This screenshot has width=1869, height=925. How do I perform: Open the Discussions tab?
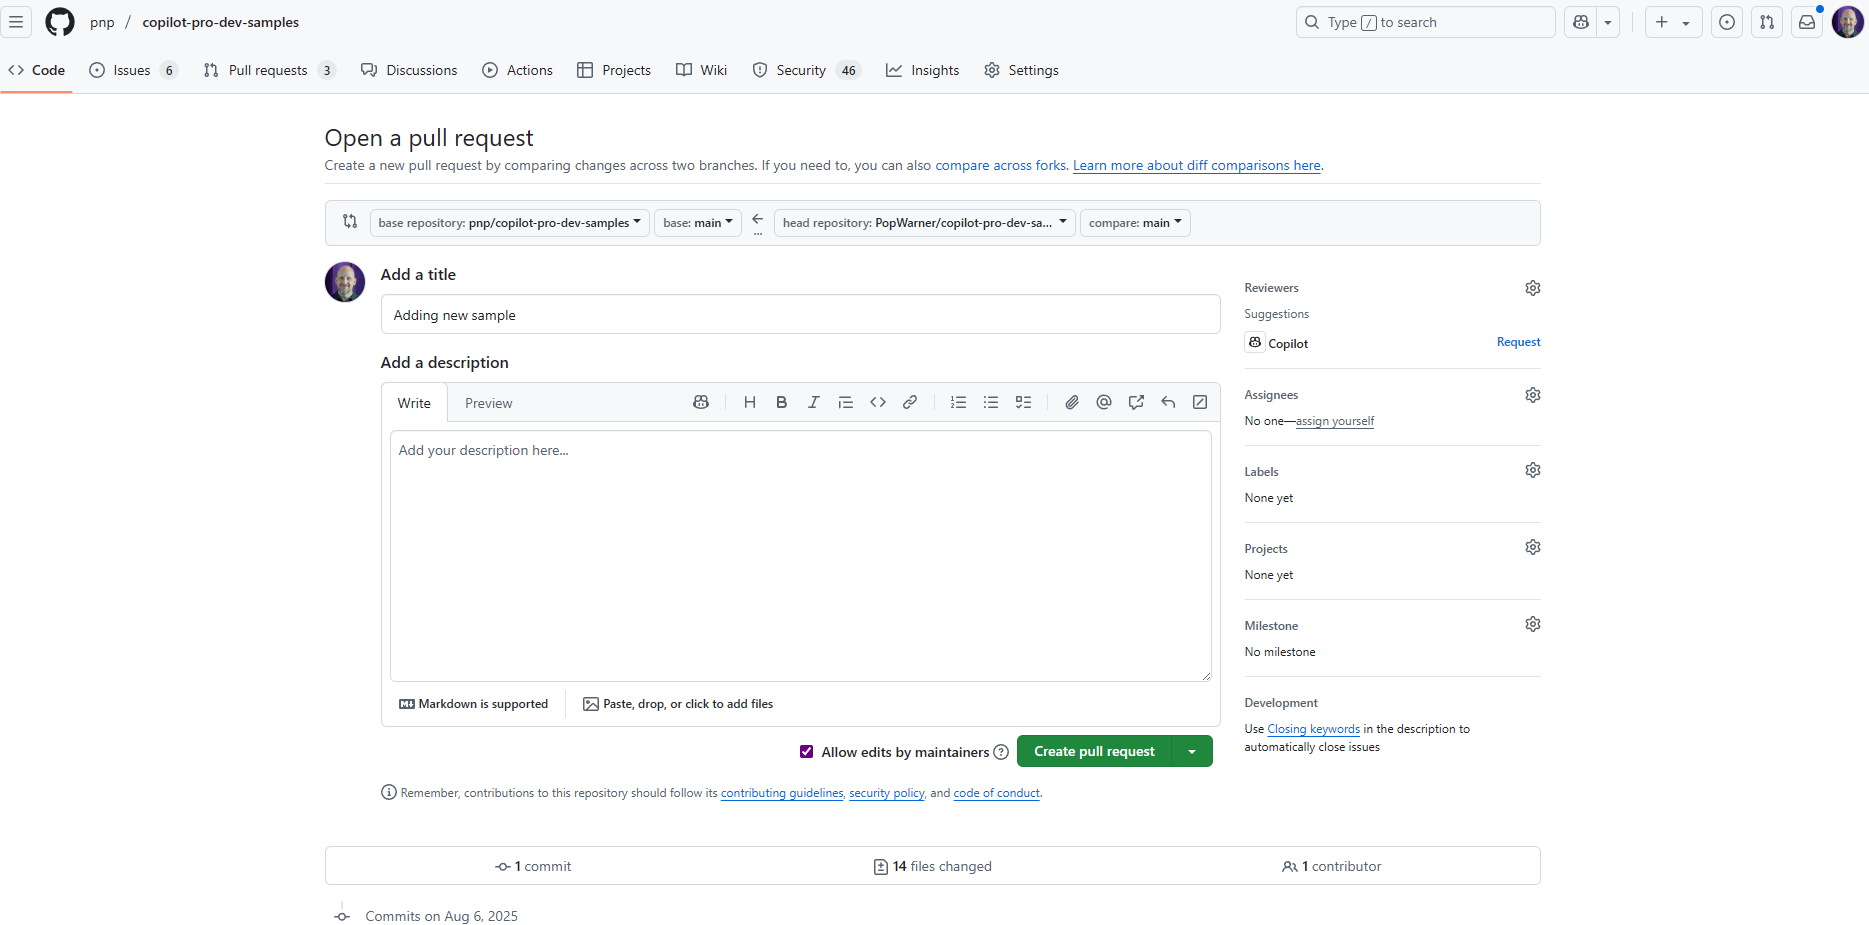pyautogui.click(x=409, y=70)
